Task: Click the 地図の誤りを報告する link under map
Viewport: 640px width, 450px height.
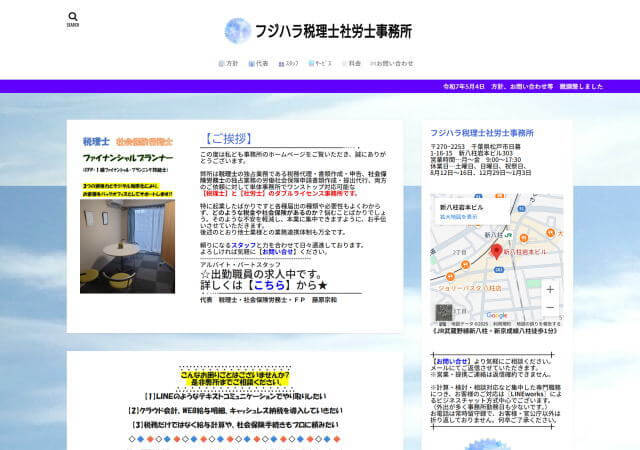Action: 538,324
